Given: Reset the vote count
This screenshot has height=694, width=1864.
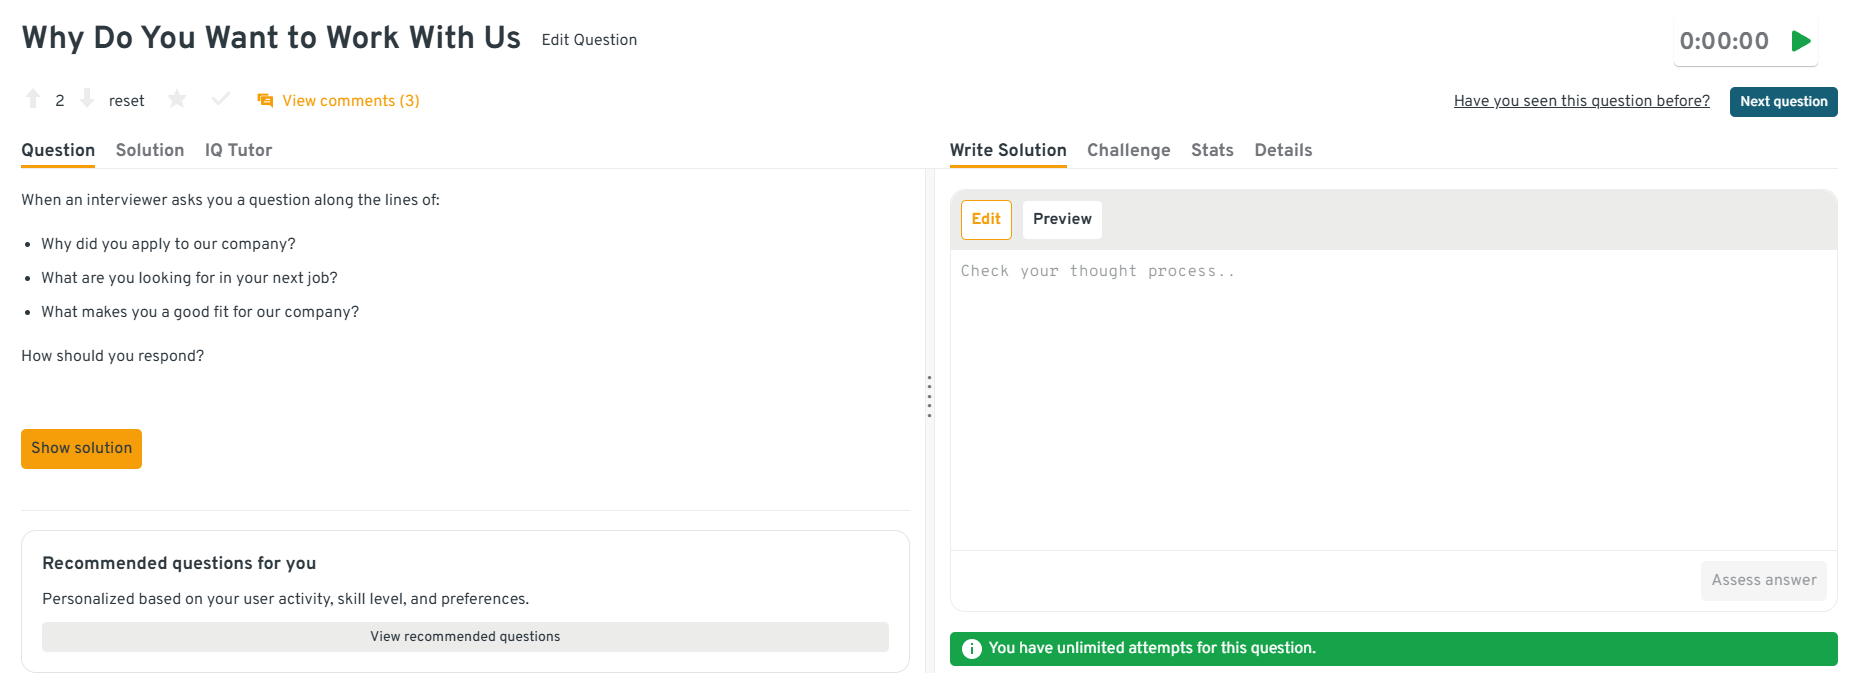Looking at the screenshot, I should (x=126, y=101).
